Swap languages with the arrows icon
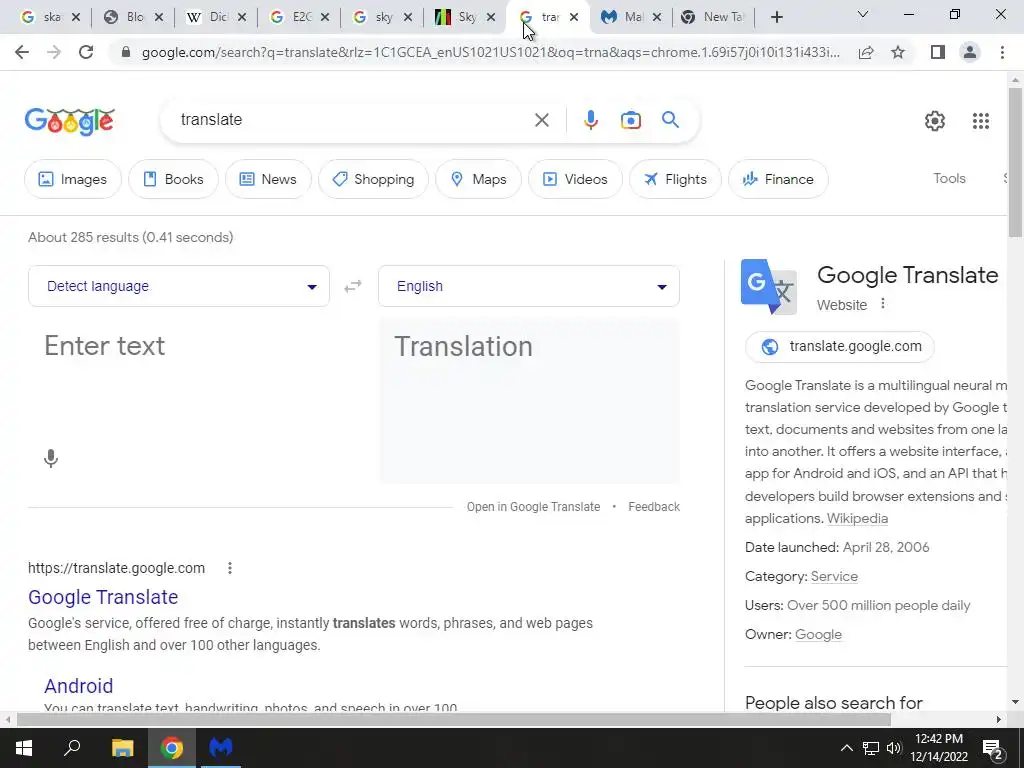 click(x=353, y=286)
